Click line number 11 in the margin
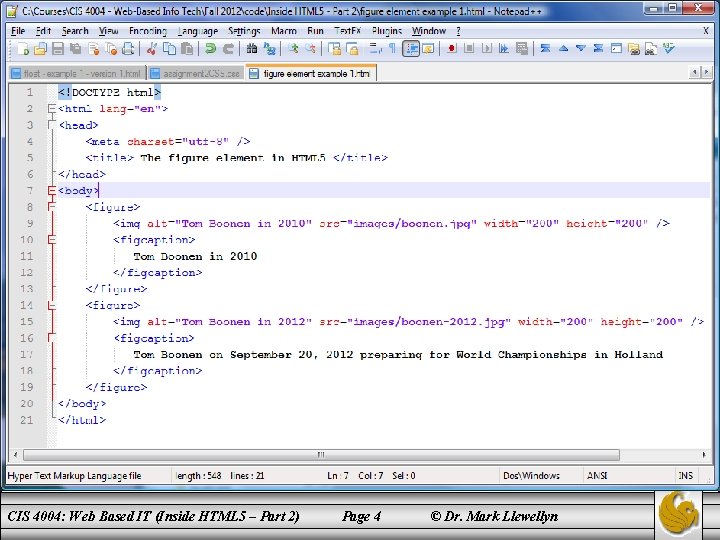This screenshot has height=540, width=720. pyautogui.click(x=27, y=256)
